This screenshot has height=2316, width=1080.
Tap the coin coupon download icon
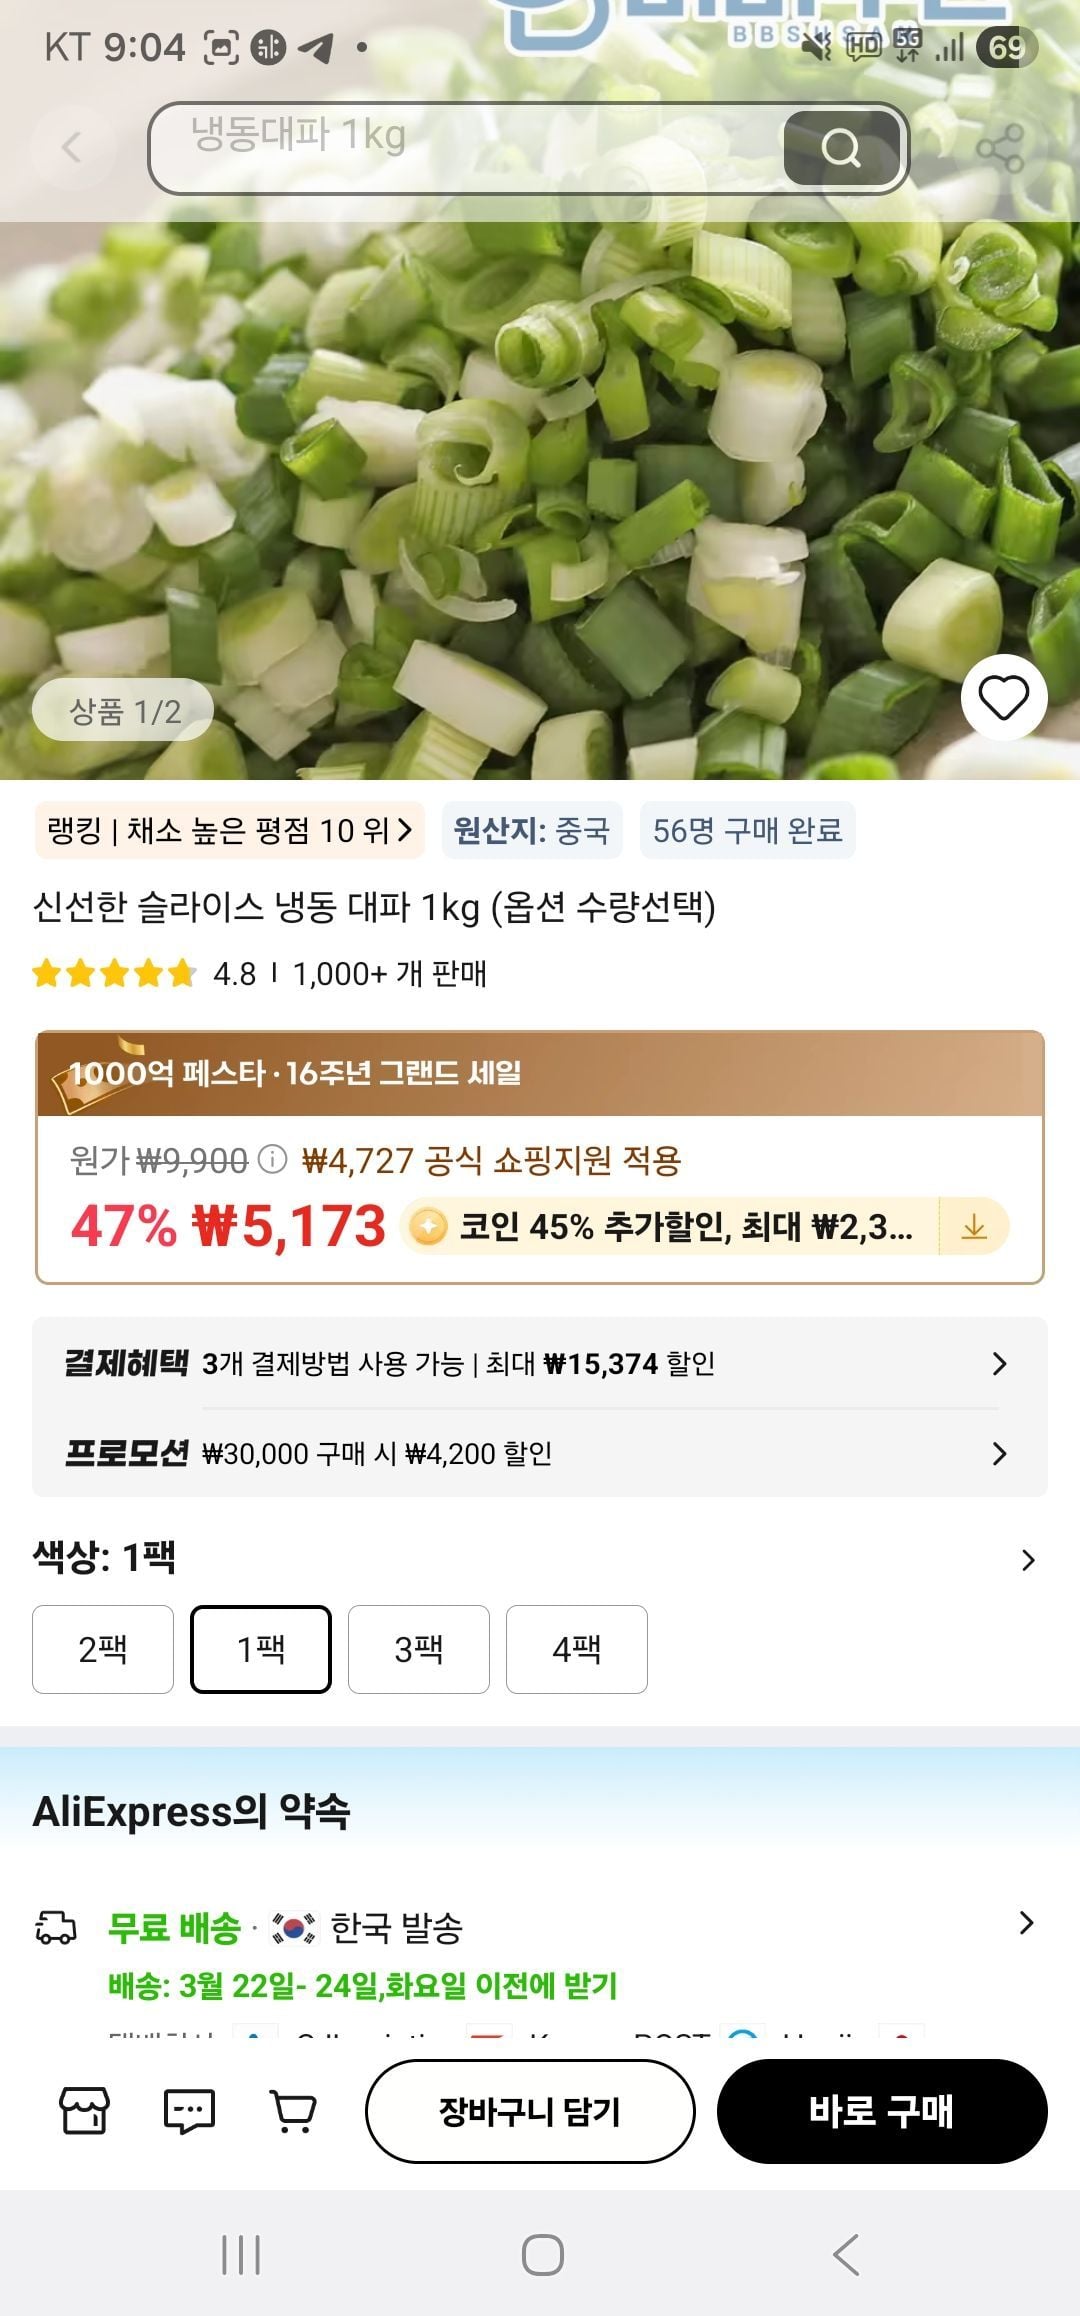tap(974, 1227)
